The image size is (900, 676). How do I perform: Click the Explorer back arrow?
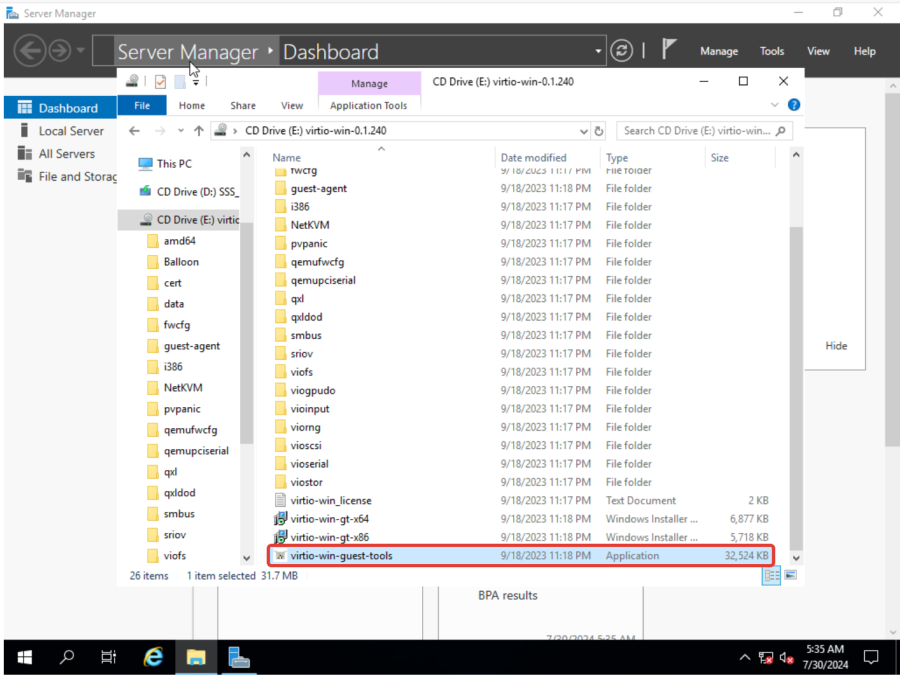click(x=134, y=131)
